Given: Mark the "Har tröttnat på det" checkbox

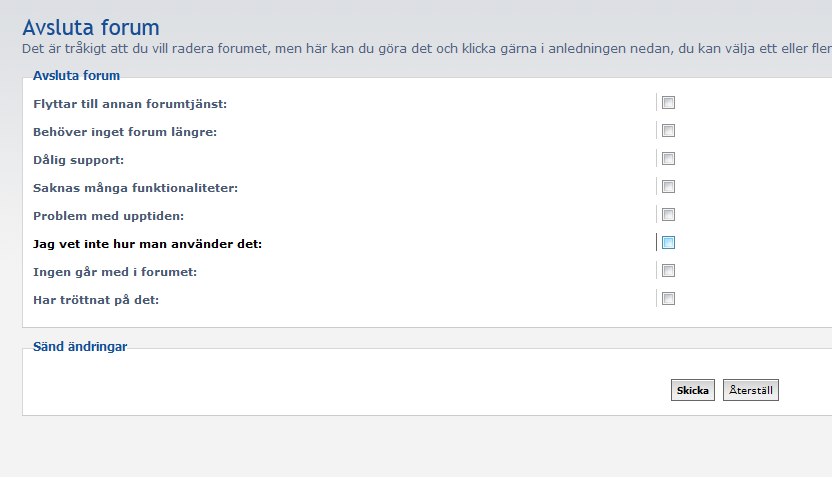Looking at the screenshot, I should pos(668,298).
